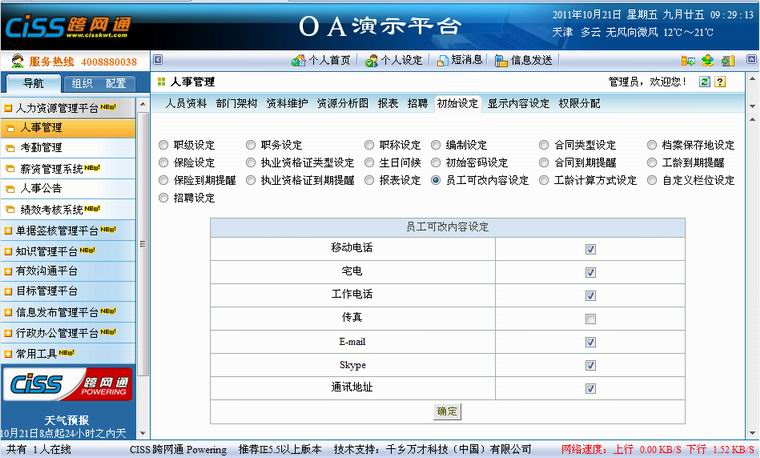Click the green refresh icon beside welcome text

coord(705,82)
